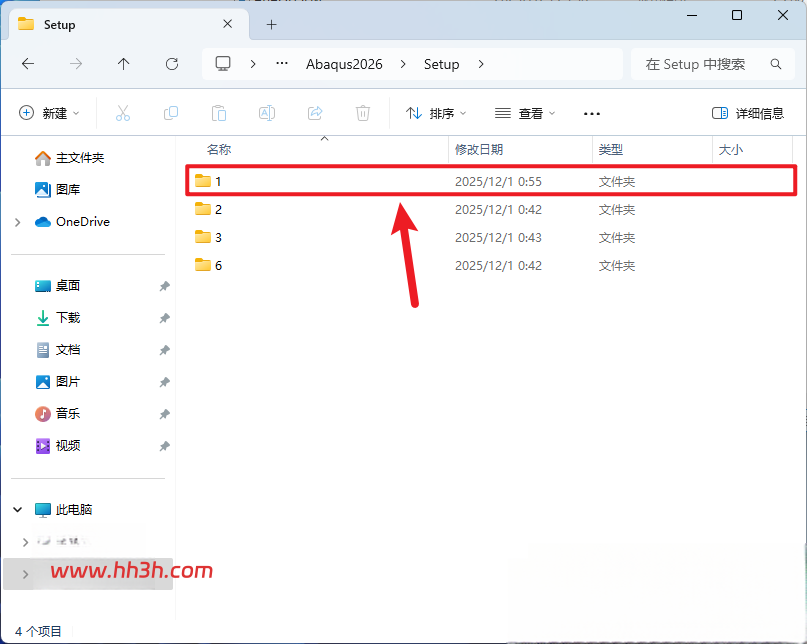This screenshot has height=644, width=807.
Task: Collapse the 此电脑 tree node
Action: click(x=17, y=510)
